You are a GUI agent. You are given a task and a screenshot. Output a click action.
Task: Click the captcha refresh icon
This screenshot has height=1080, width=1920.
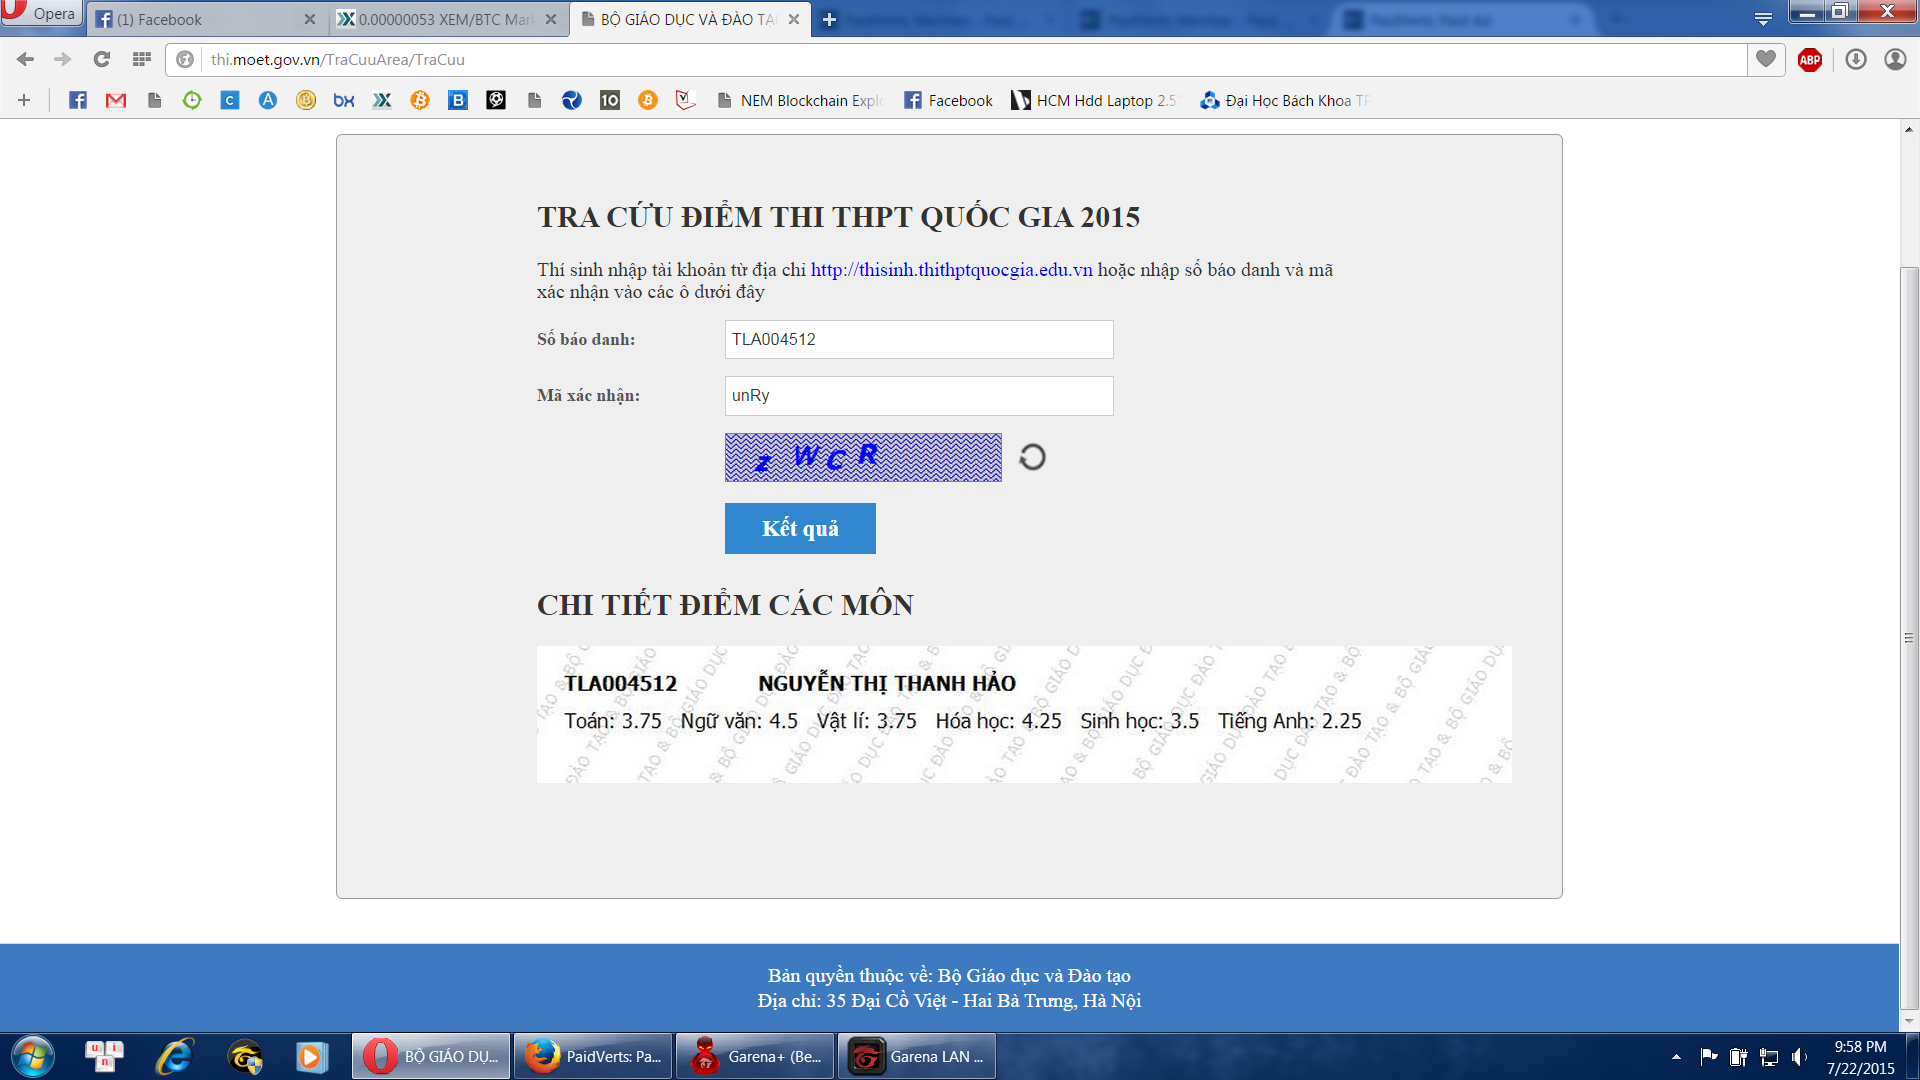coord(1032,457)
